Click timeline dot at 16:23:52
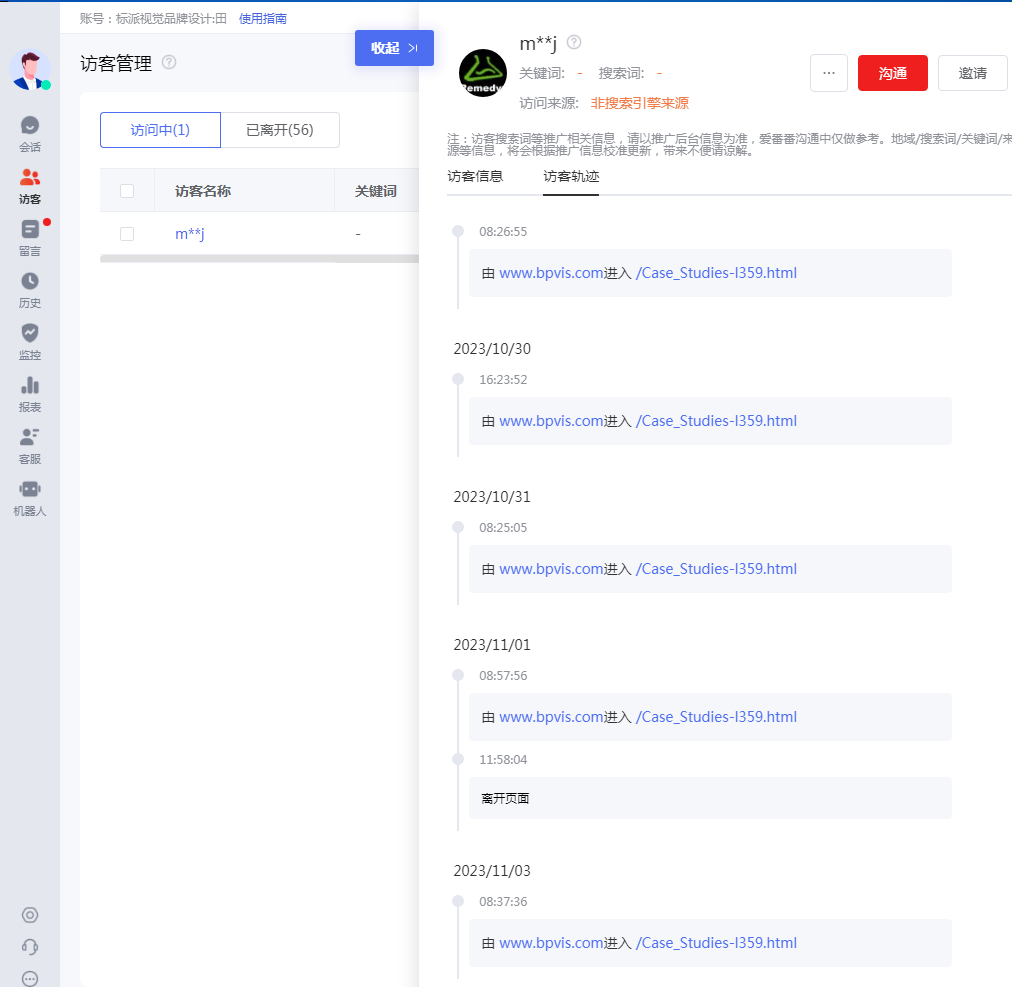1012x987 pixels. [x=458, y=379]
